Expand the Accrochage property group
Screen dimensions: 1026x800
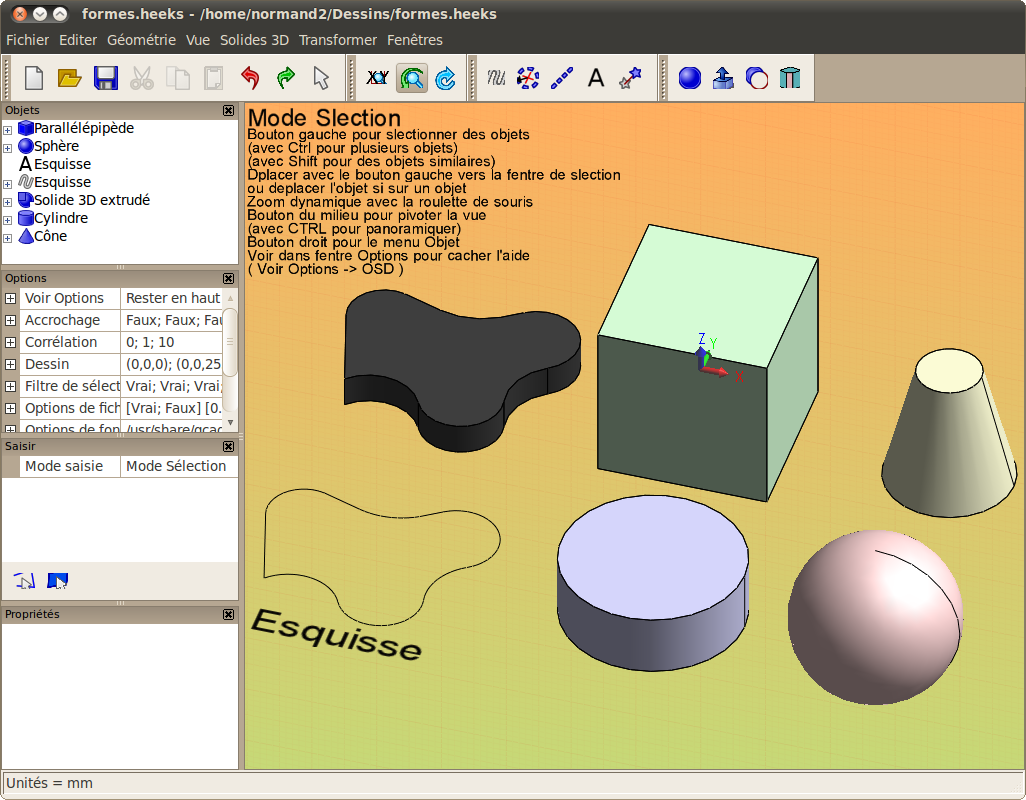tap(10, 321)
